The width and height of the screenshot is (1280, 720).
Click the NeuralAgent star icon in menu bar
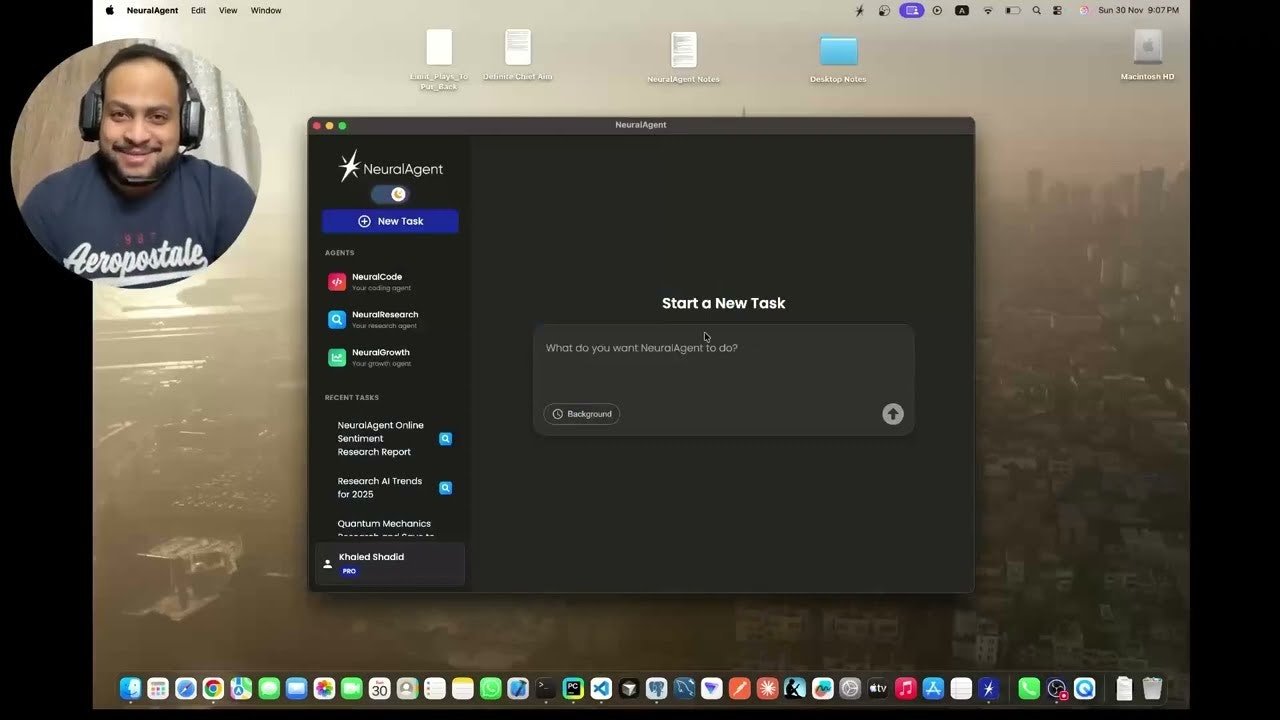point(859,10)
